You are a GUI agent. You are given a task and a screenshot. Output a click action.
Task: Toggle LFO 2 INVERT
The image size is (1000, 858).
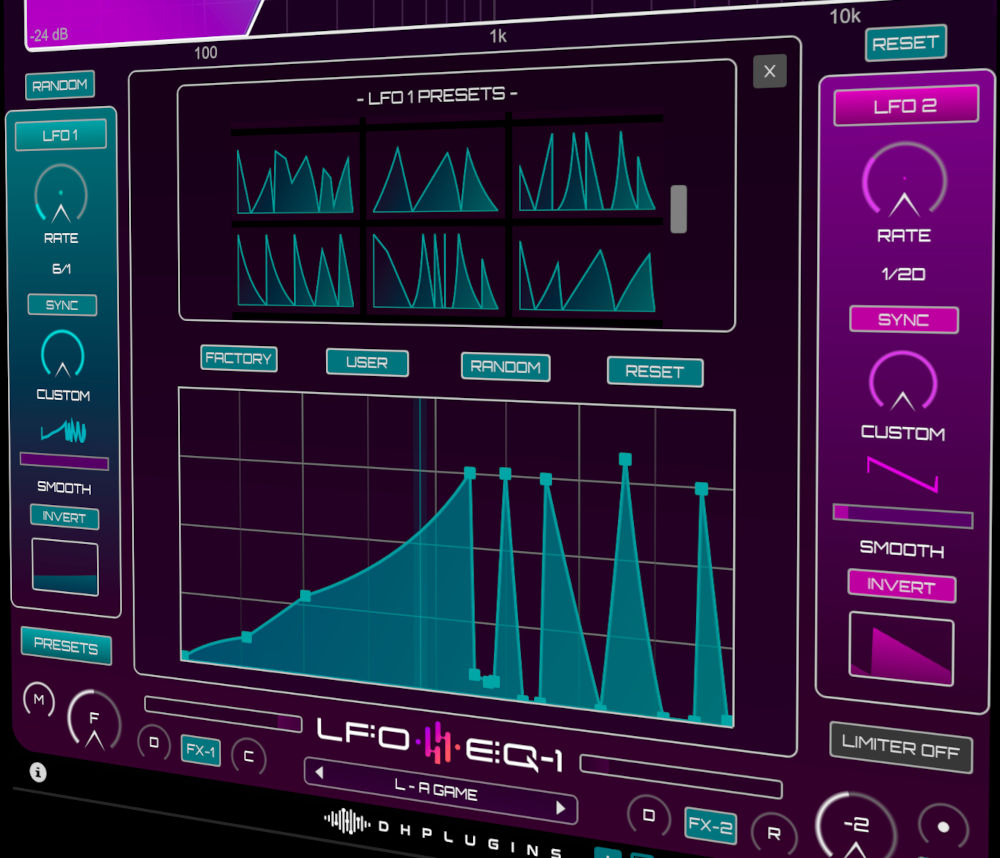[x=902, y=586]
